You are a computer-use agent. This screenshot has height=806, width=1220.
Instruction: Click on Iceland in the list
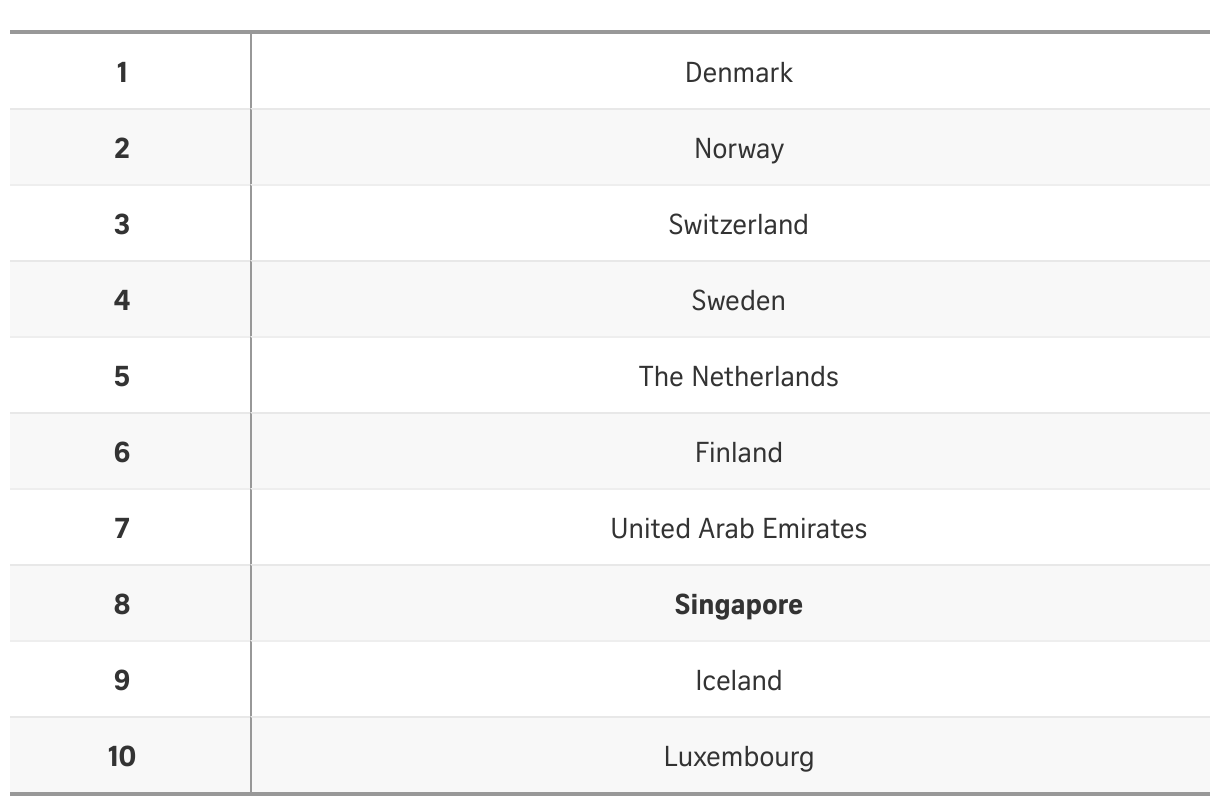coord(738,681)
